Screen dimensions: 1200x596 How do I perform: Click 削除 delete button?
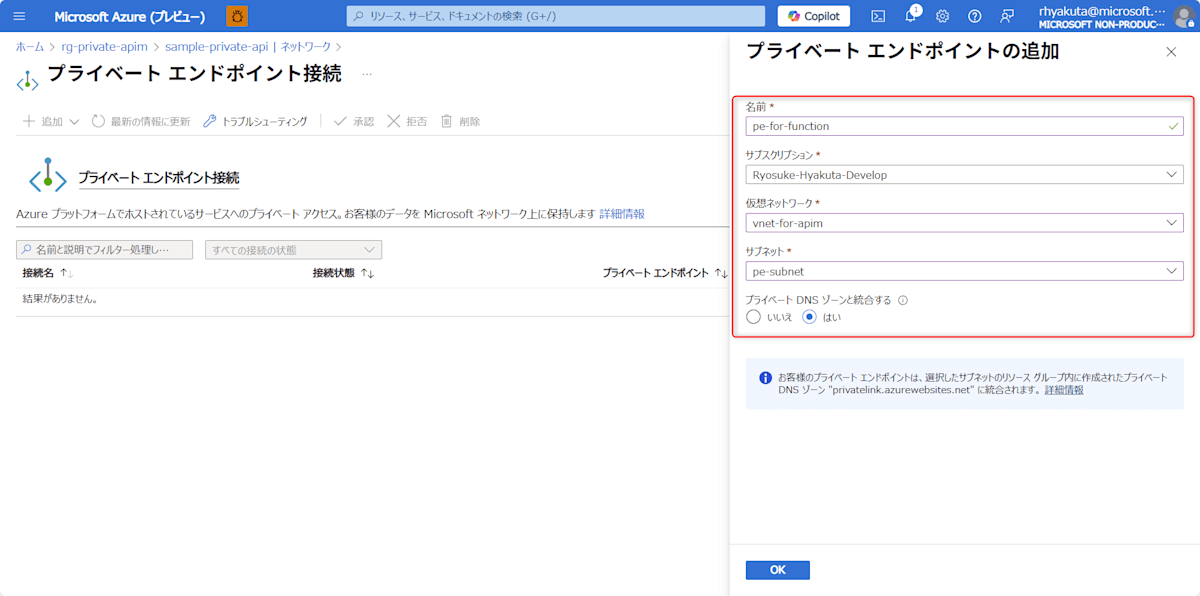[460, 121]
